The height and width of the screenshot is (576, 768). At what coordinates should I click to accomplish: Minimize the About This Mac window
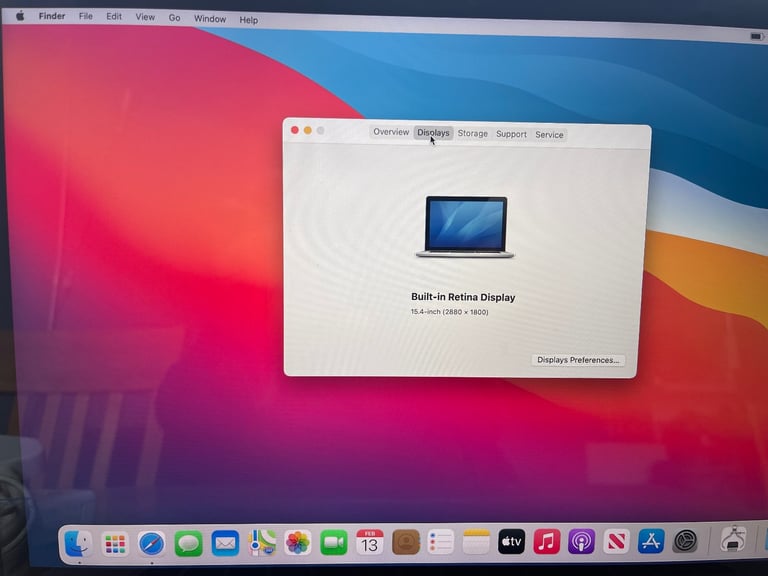point(308,130)
